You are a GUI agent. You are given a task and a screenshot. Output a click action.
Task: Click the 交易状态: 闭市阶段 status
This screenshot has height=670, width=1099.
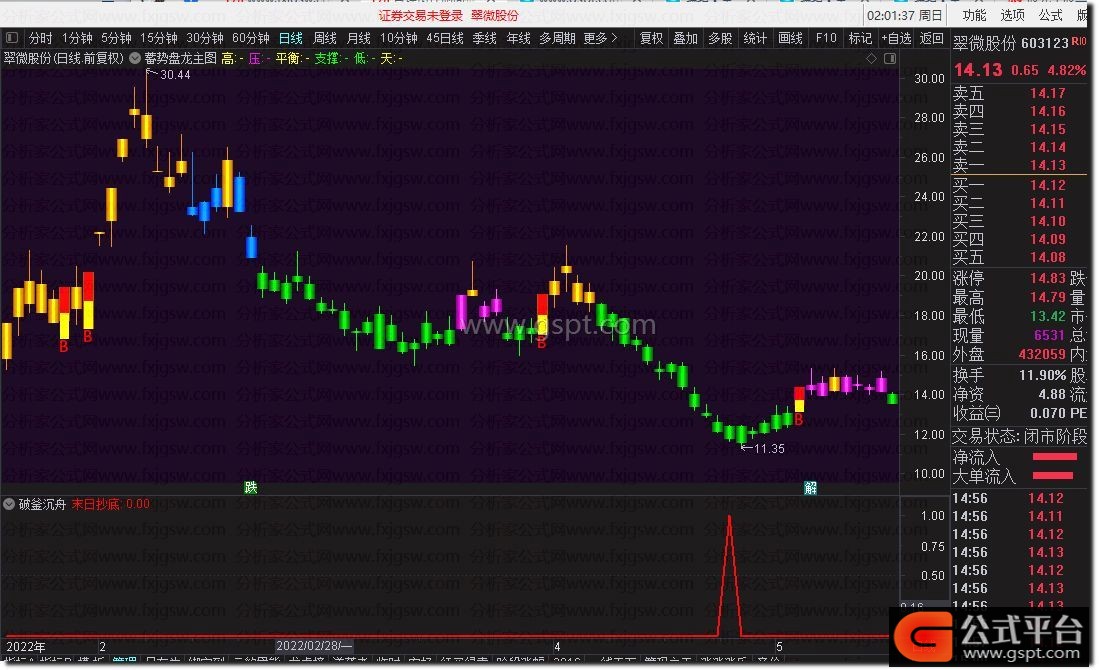(x=1019, y=437)
